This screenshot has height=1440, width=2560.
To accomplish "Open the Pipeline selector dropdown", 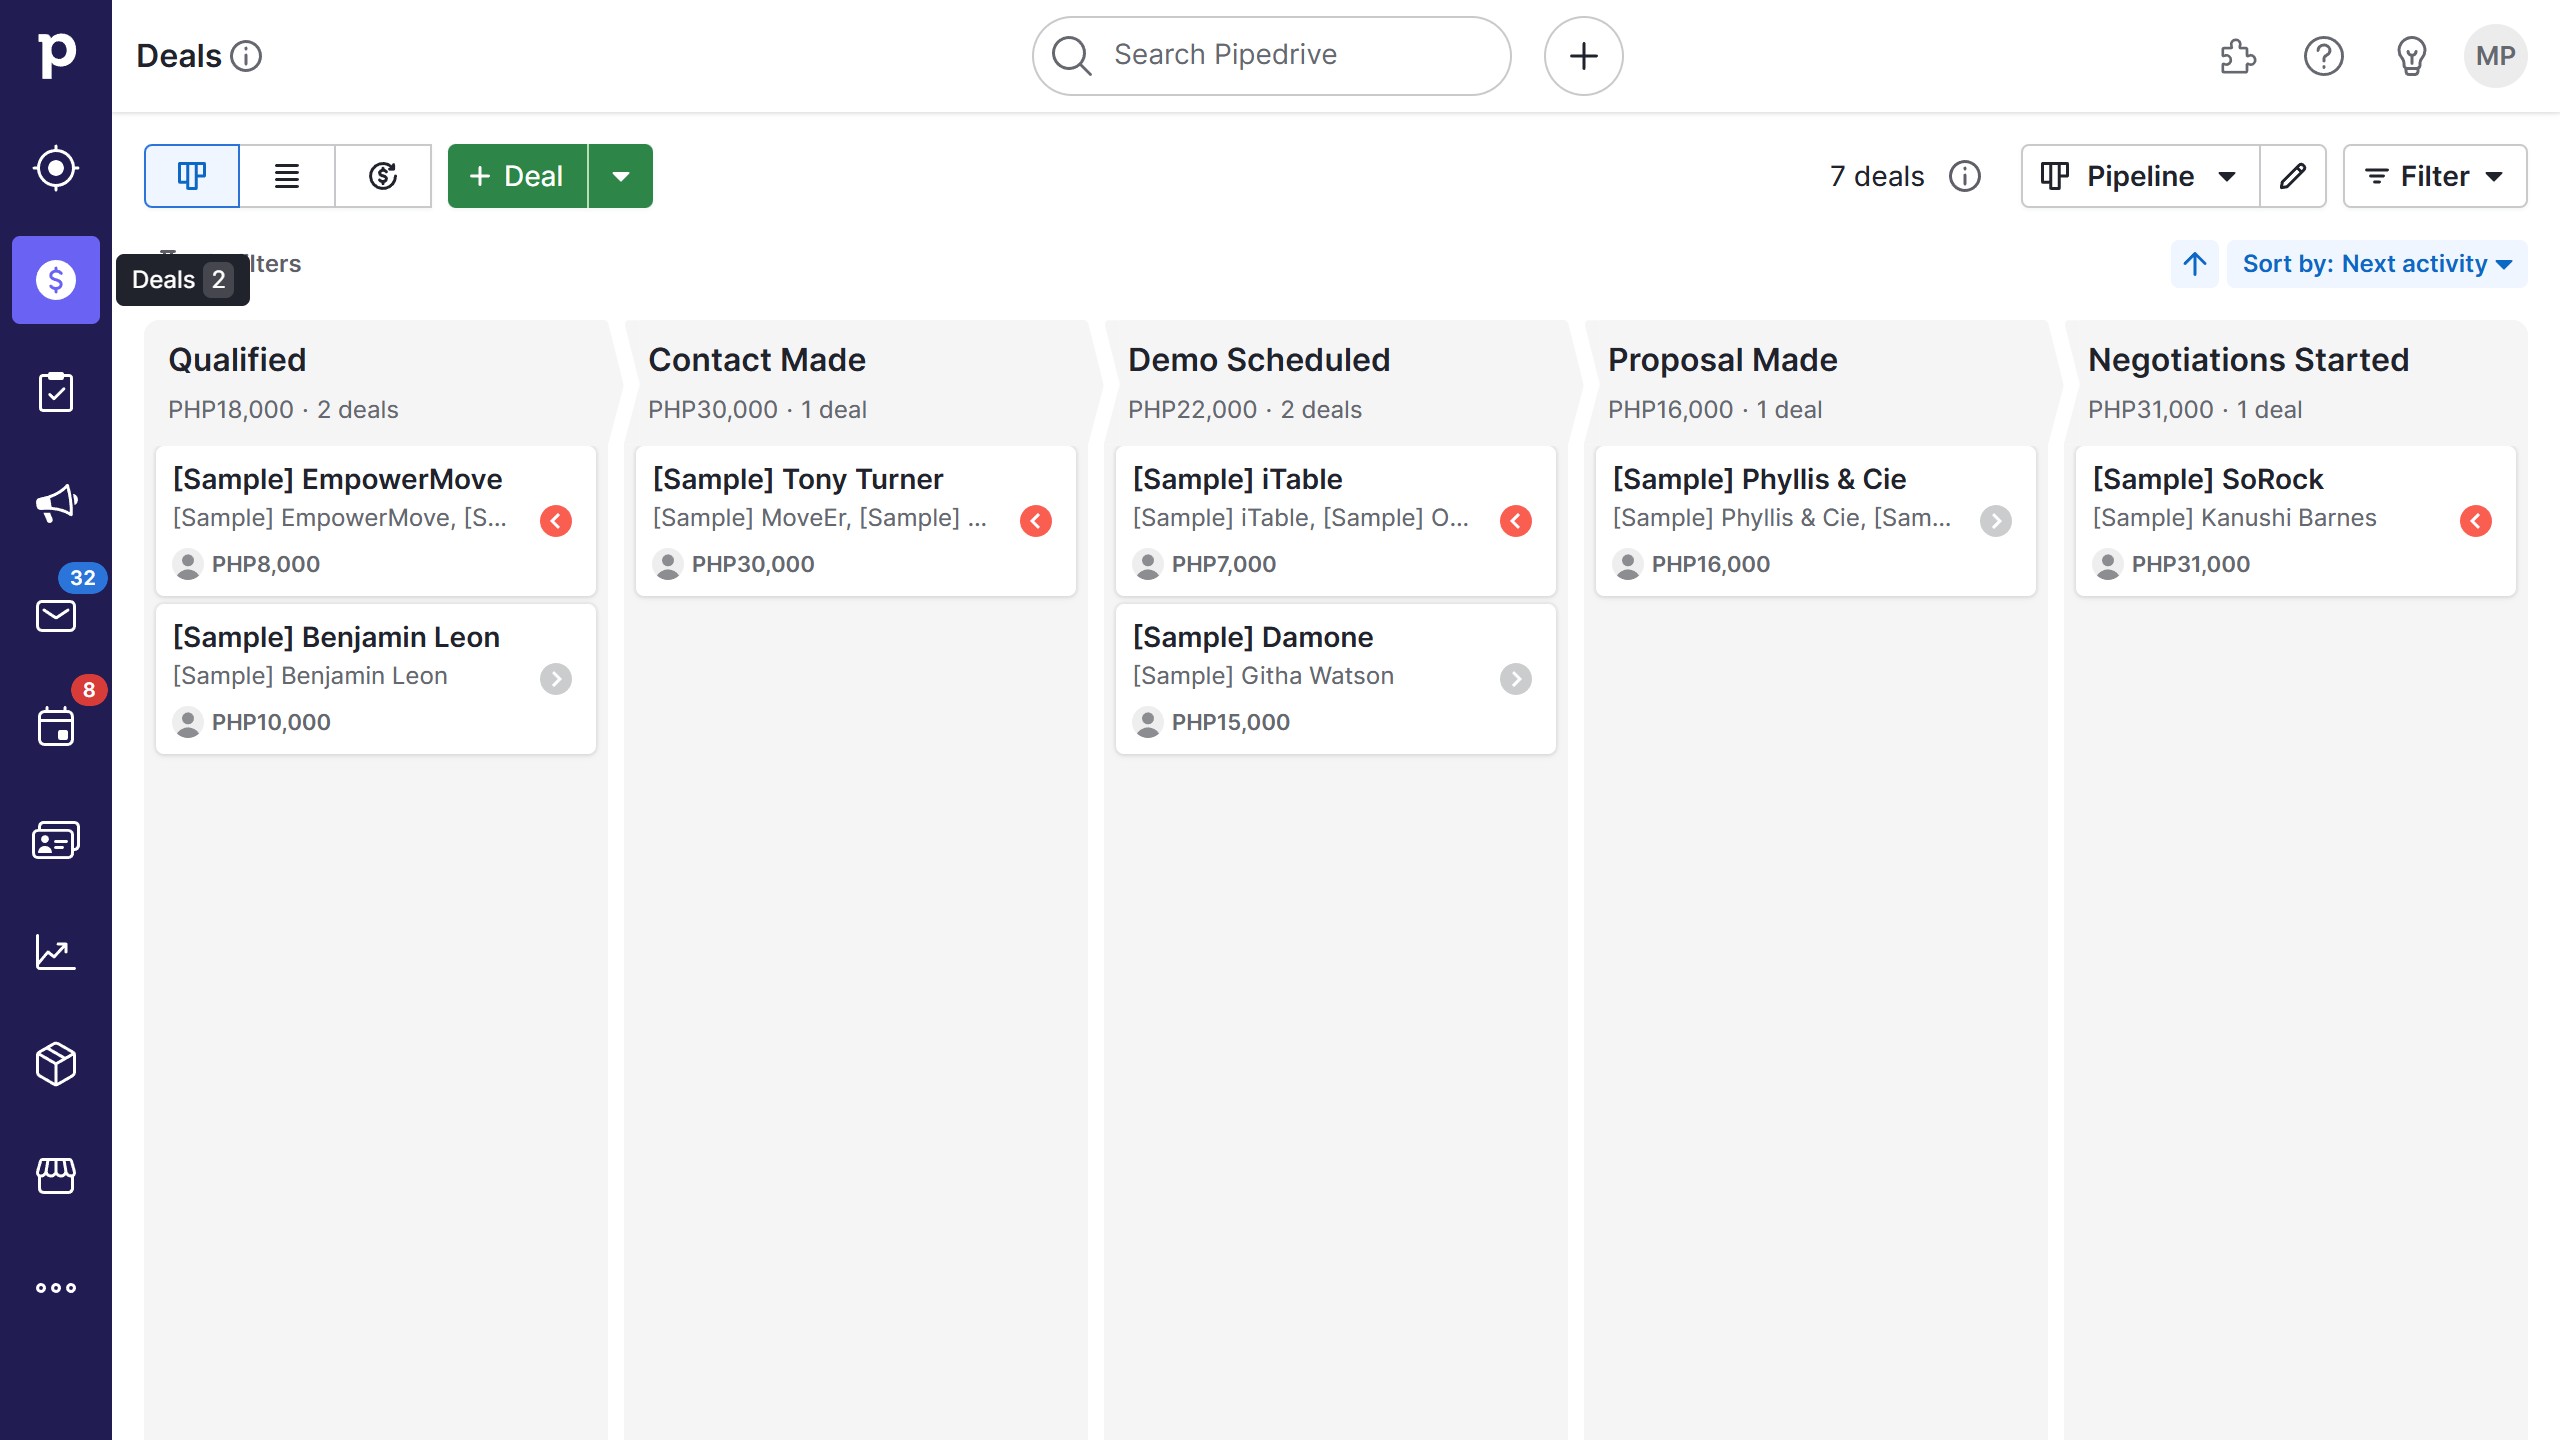I will [2140, 176].
